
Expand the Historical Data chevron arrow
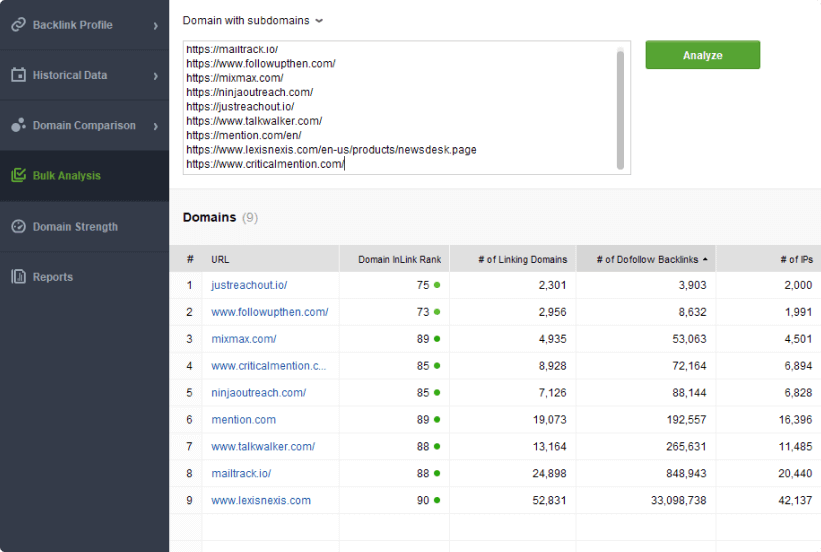click(156, 76)
